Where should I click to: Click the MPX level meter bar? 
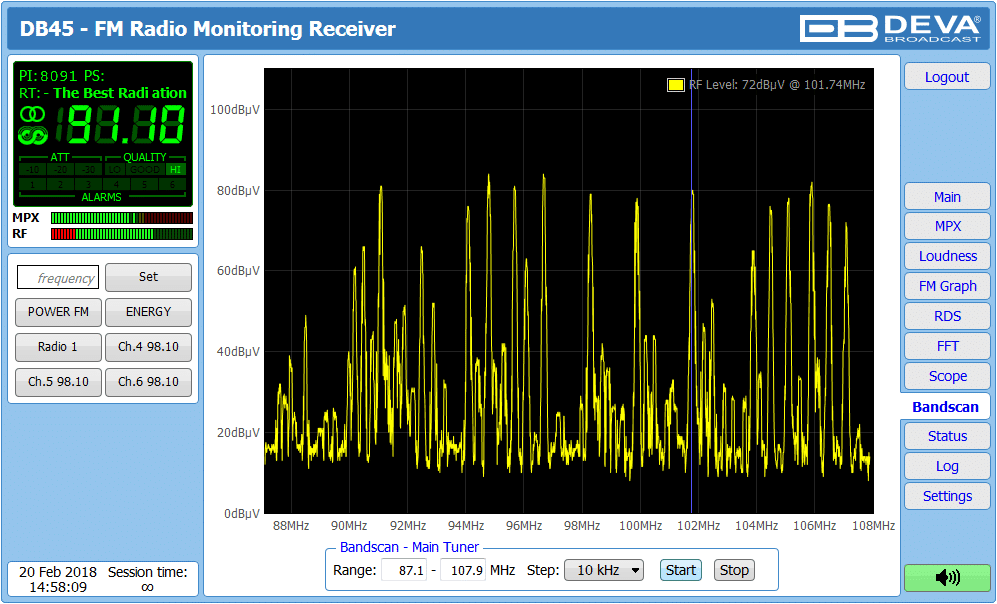[121, 217]
